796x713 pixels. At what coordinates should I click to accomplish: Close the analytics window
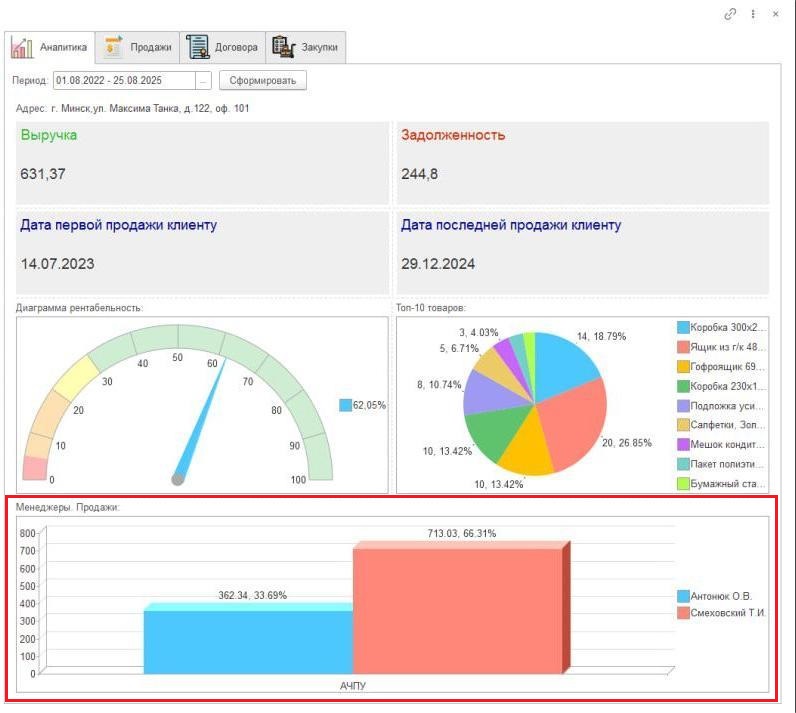click(776, 14)
